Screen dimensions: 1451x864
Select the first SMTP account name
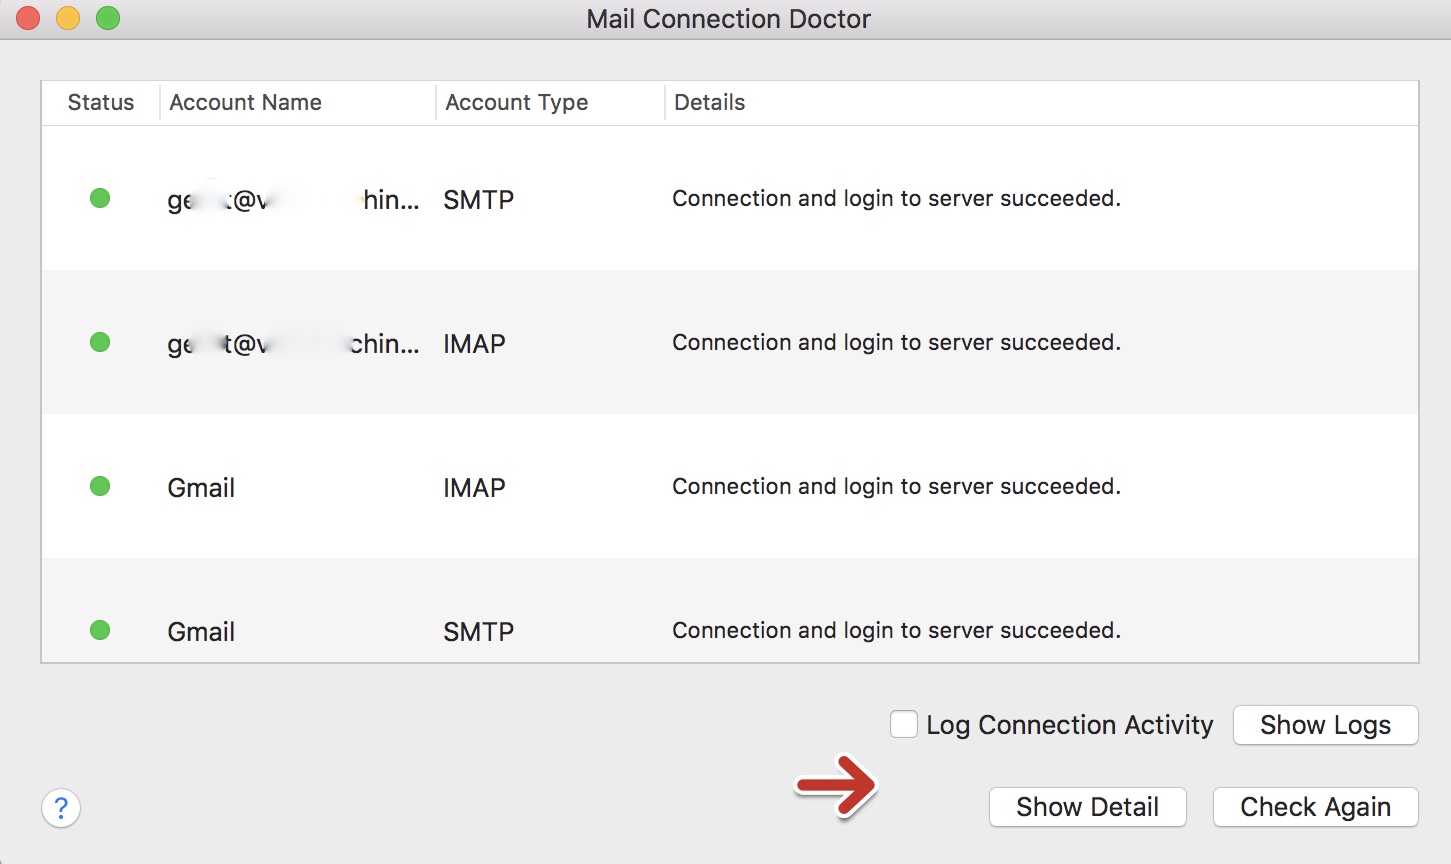coord(292,200)
